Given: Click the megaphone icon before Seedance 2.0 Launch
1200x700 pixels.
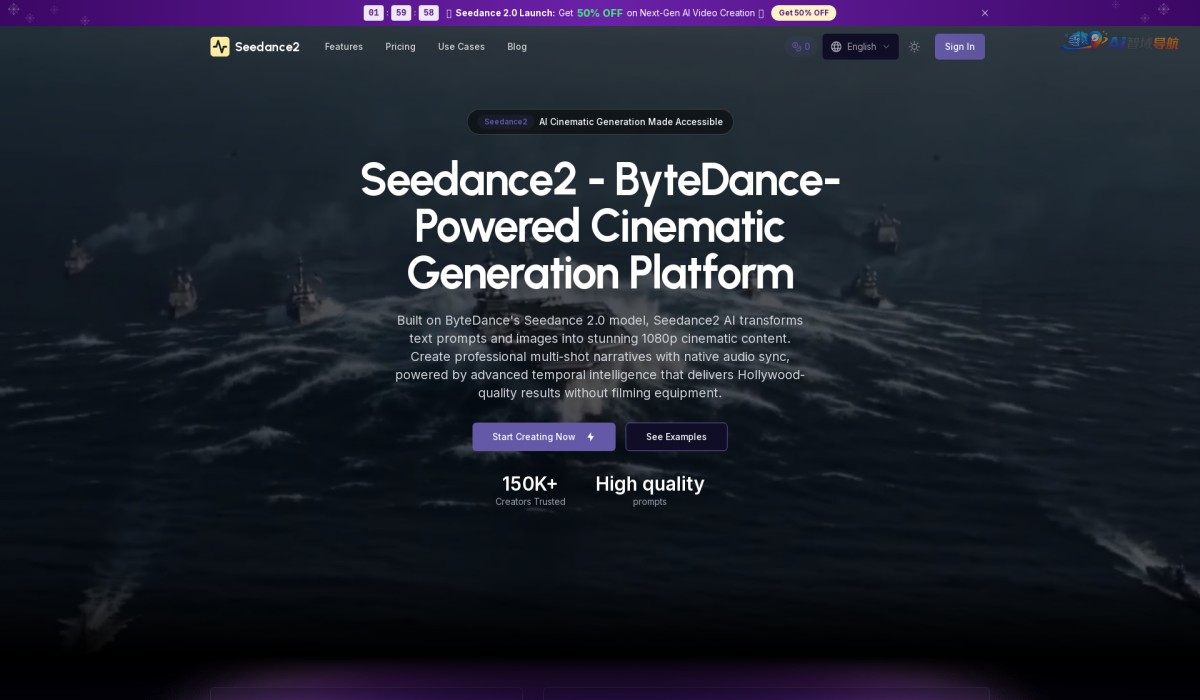Looking at the screenshot, I should tap(447, 13).
